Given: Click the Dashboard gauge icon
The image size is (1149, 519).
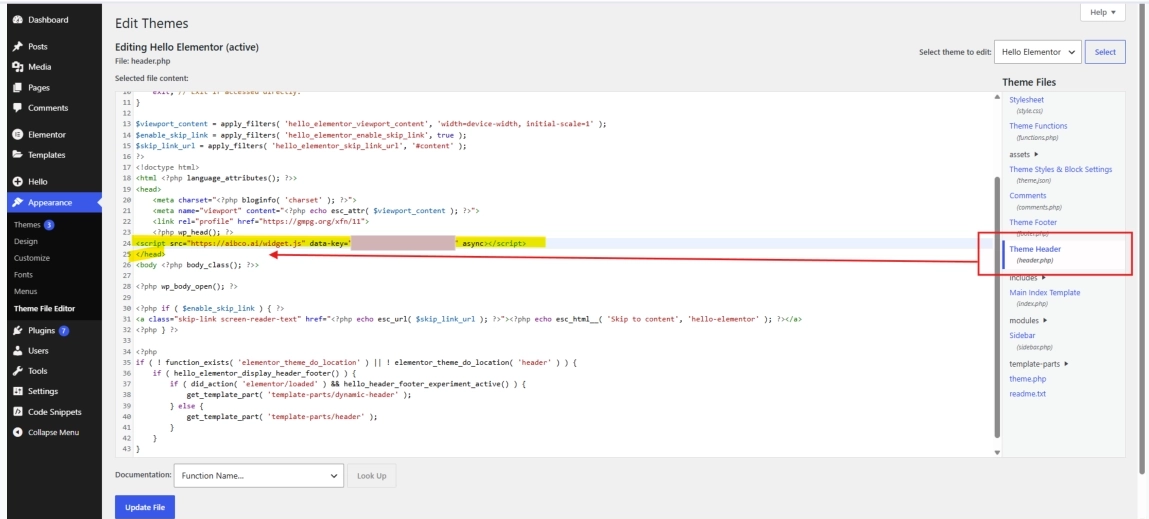Looking at the screenshot, I should [18, 20].
